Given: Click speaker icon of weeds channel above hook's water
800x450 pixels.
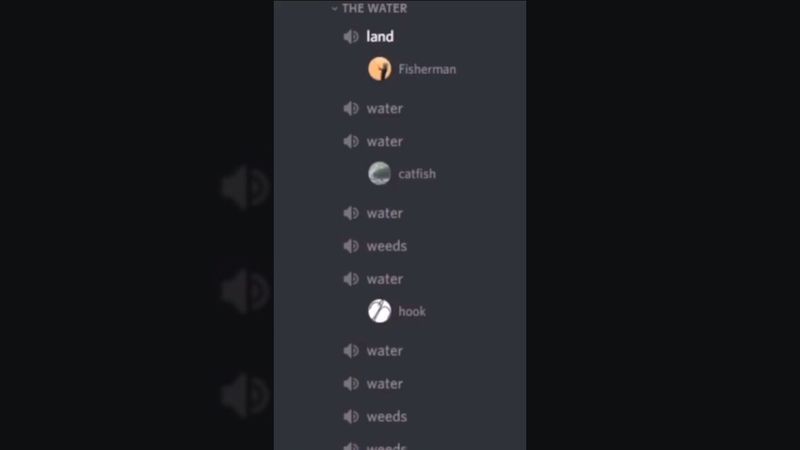Looking at the screenshot, I should pyautogui.click(x=351, y=246).
